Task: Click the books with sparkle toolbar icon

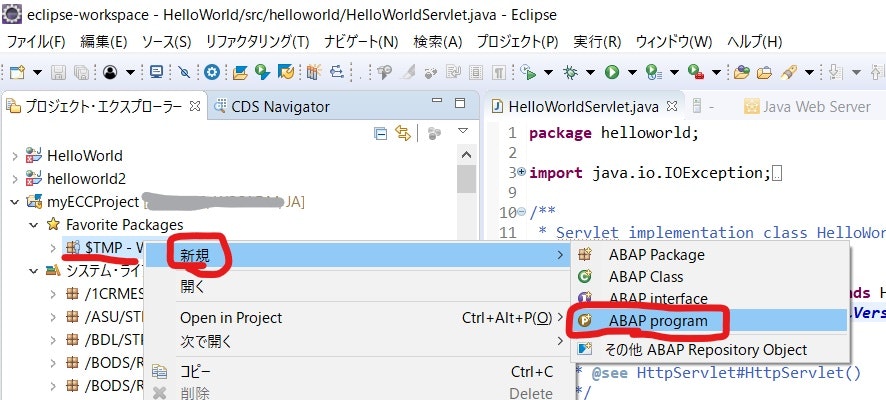Action: click(314, 72)
